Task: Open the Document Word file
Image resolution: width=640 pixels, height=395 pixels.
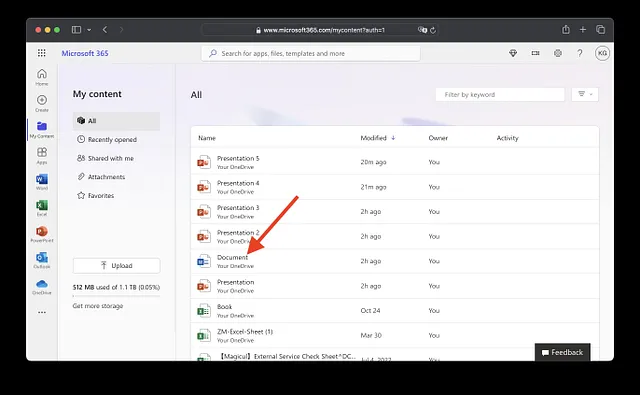Action: tap(232, 257)
